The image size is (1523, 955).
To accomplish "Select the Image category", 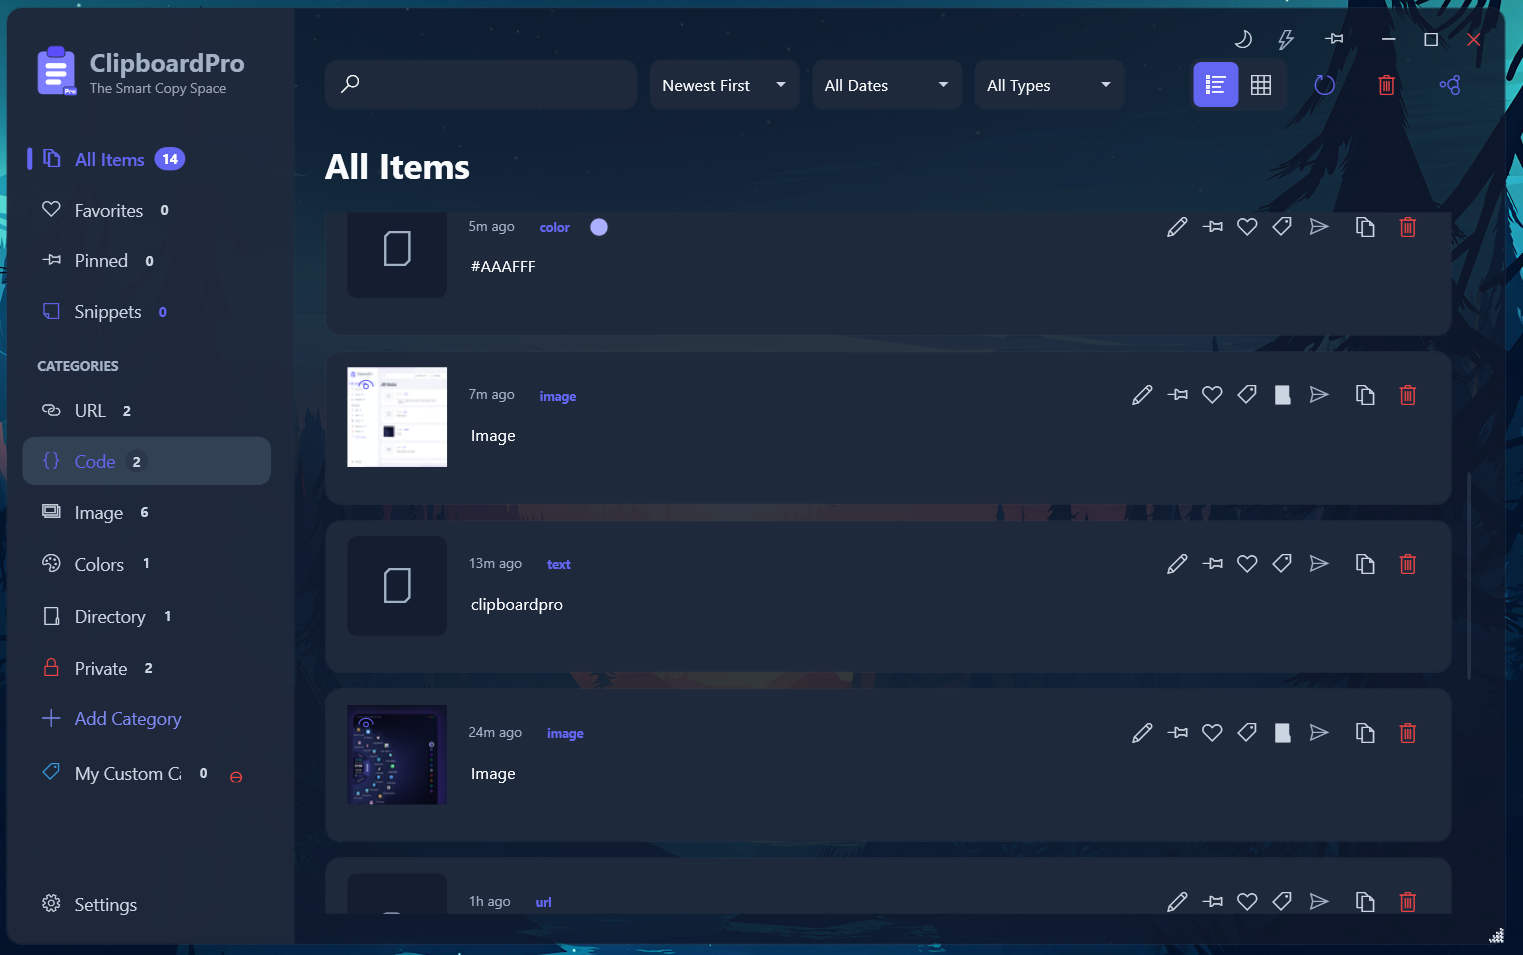I will [147, 513].
